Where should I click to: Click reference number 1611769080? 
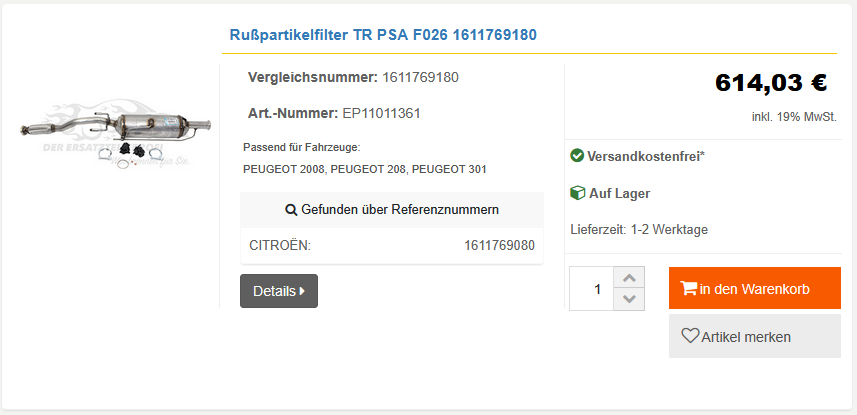click(500, 246)
